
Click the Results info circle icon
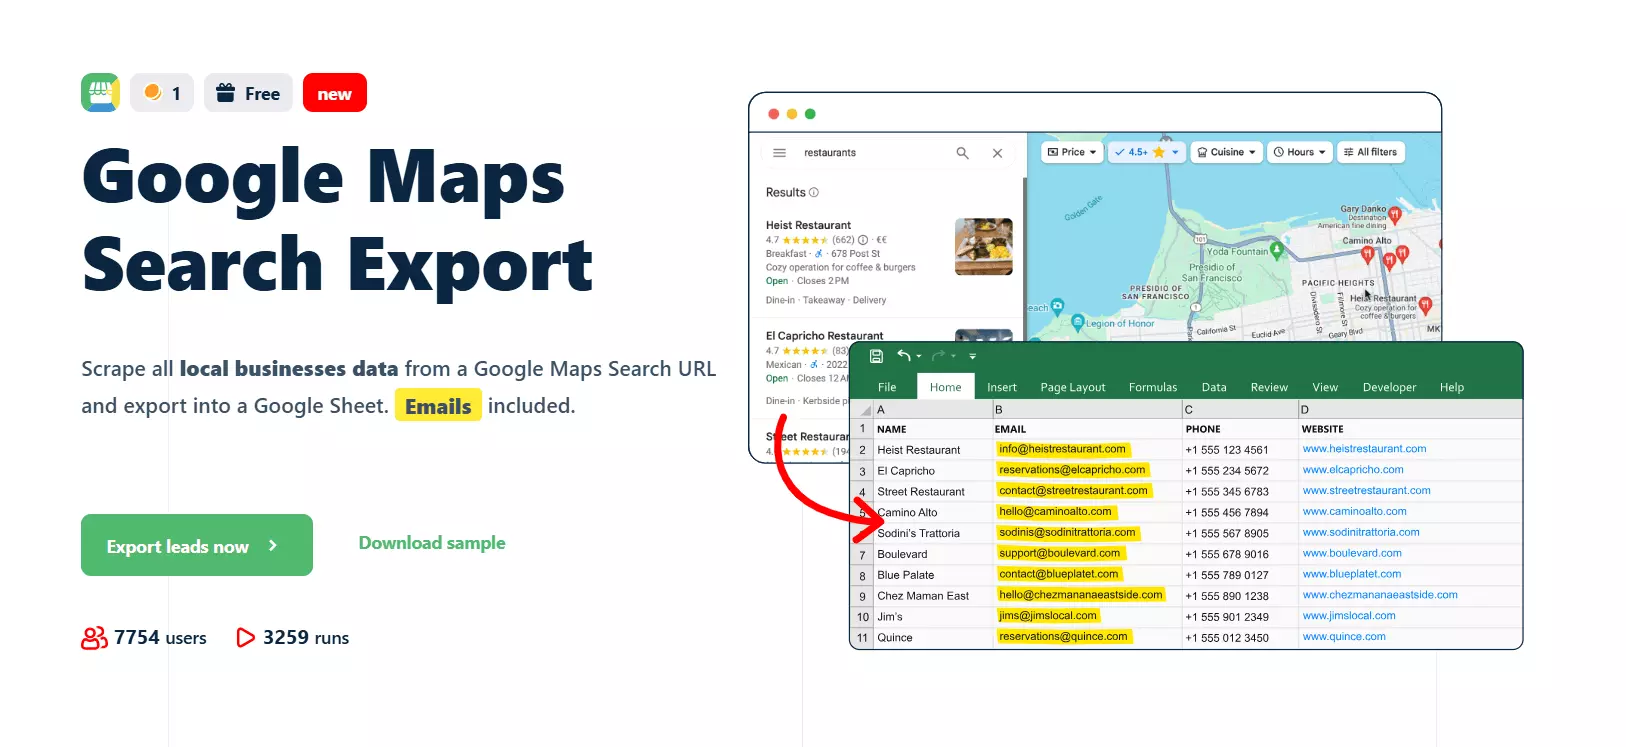coord(814,193)
